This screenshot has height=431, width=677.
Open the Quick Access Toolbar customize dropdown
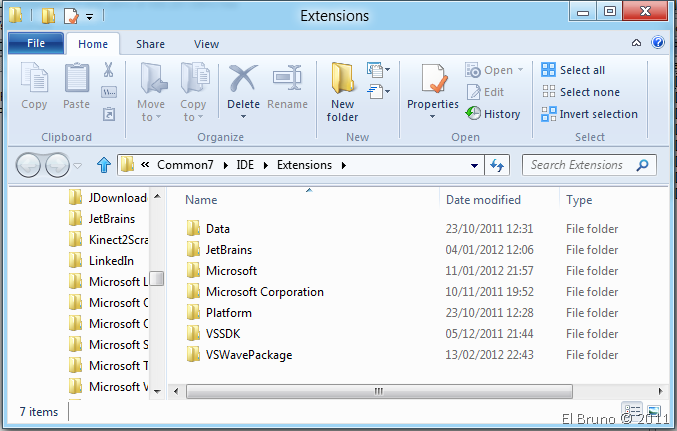click(x=89, y=16)
